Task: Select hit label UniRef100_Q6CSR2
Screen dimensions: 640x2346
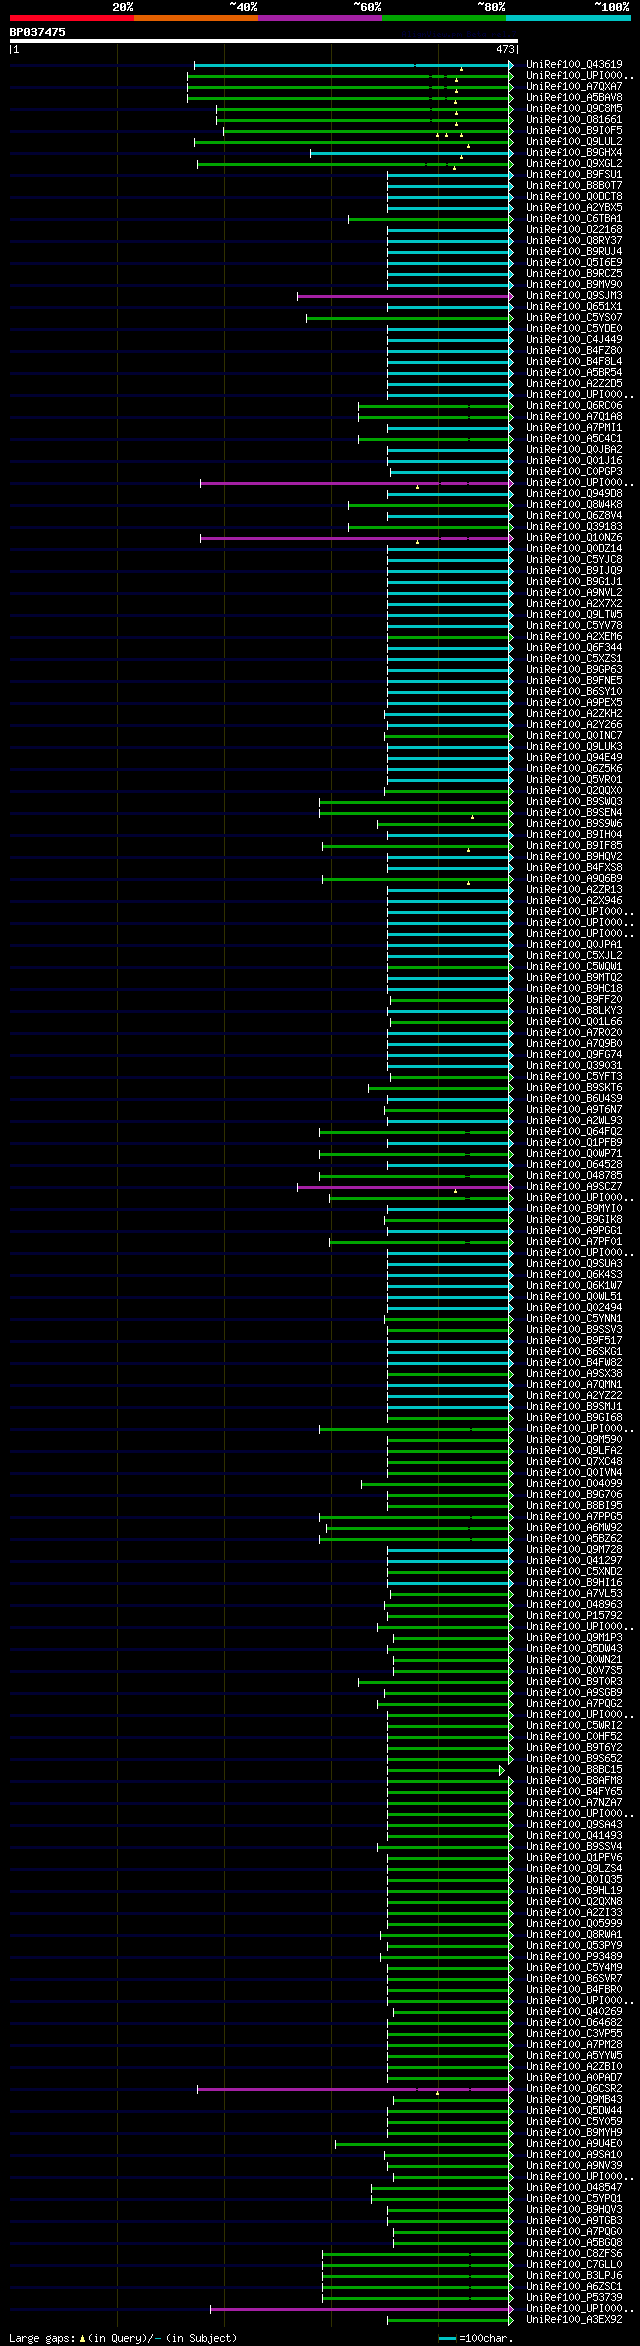Action: pyautogui.click(x=574, y=2088)
